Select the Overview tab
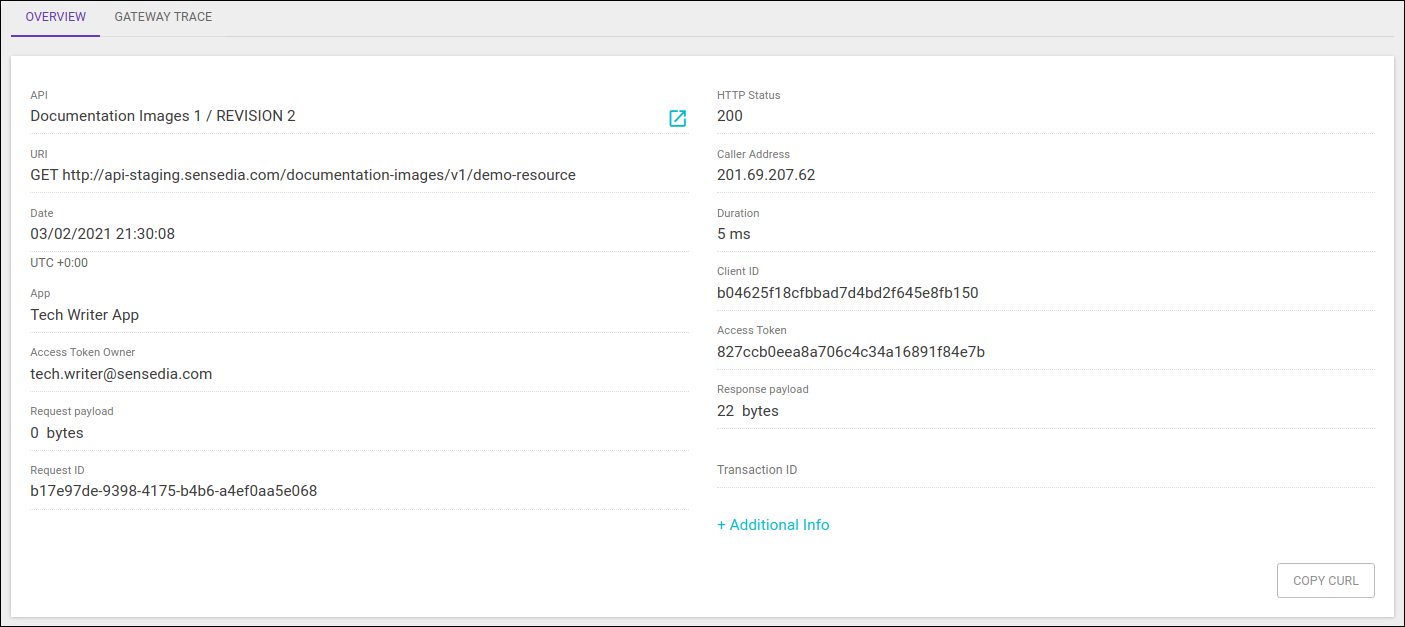Image resolution: width=1405 pixels, height=627 pixels. pyautogui.click(x=55, y=16)
